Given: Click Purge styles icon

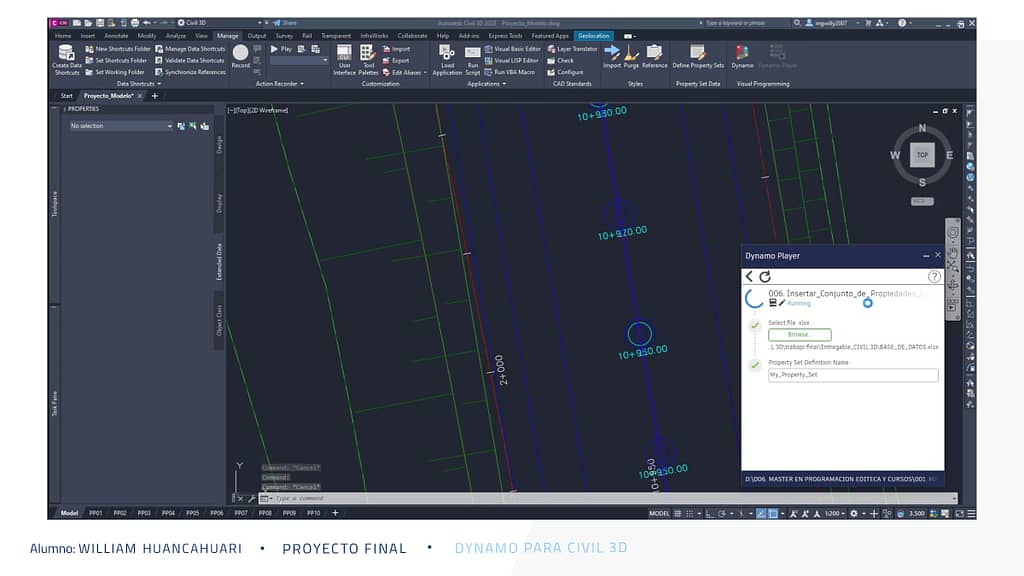Looking at the screenshot, I should point(631,56).
